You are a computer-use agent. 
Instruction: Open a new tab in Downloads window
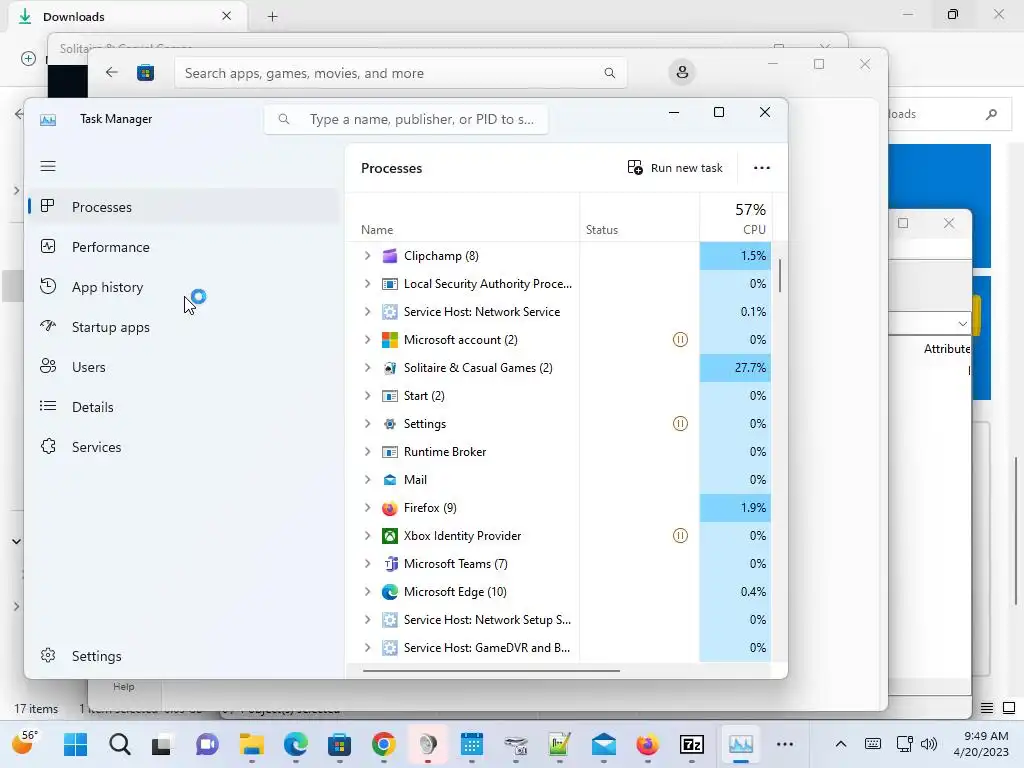point(272,17)
